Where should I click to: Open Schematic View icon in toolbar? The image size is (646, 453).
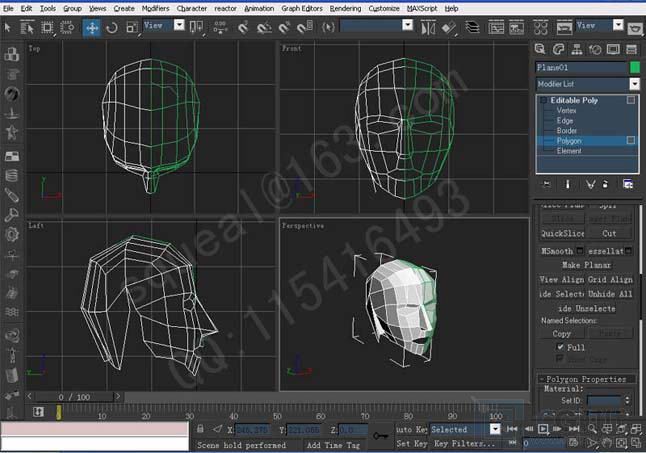[516, 28]
